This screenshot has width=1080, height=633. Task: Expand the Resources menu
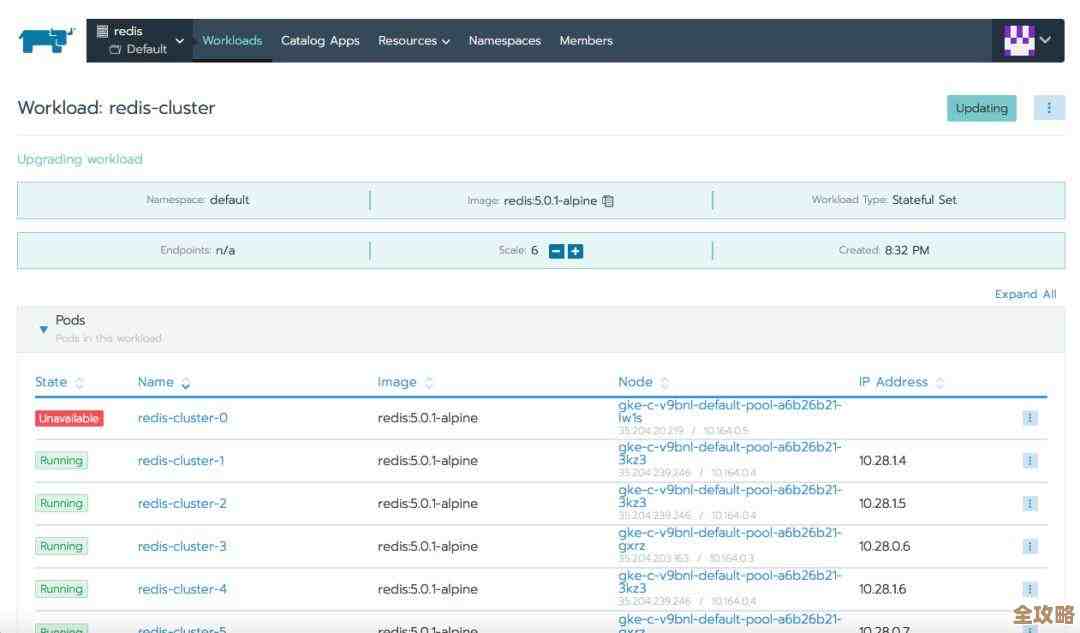click(x=413, y=41)
